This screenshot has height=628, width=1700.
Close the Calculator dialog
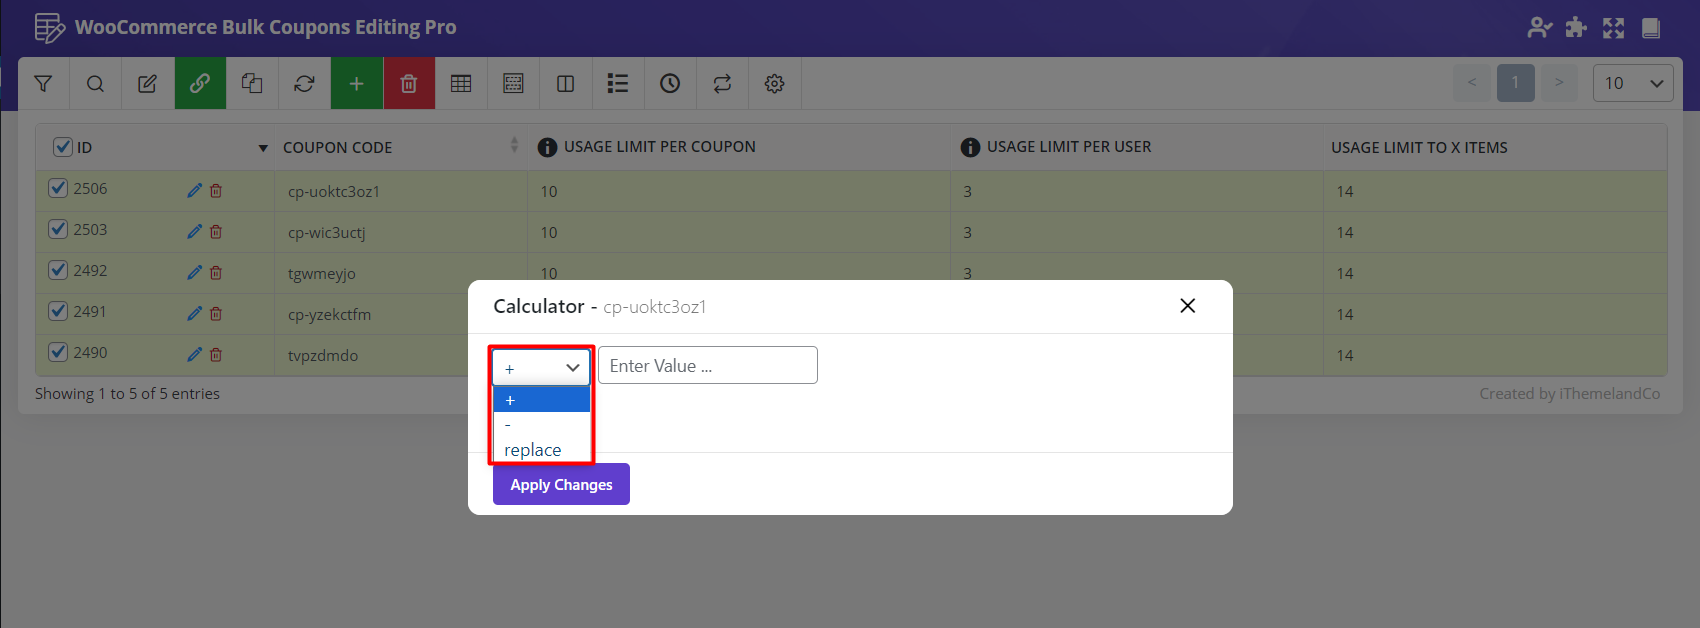click(1187, 306)
